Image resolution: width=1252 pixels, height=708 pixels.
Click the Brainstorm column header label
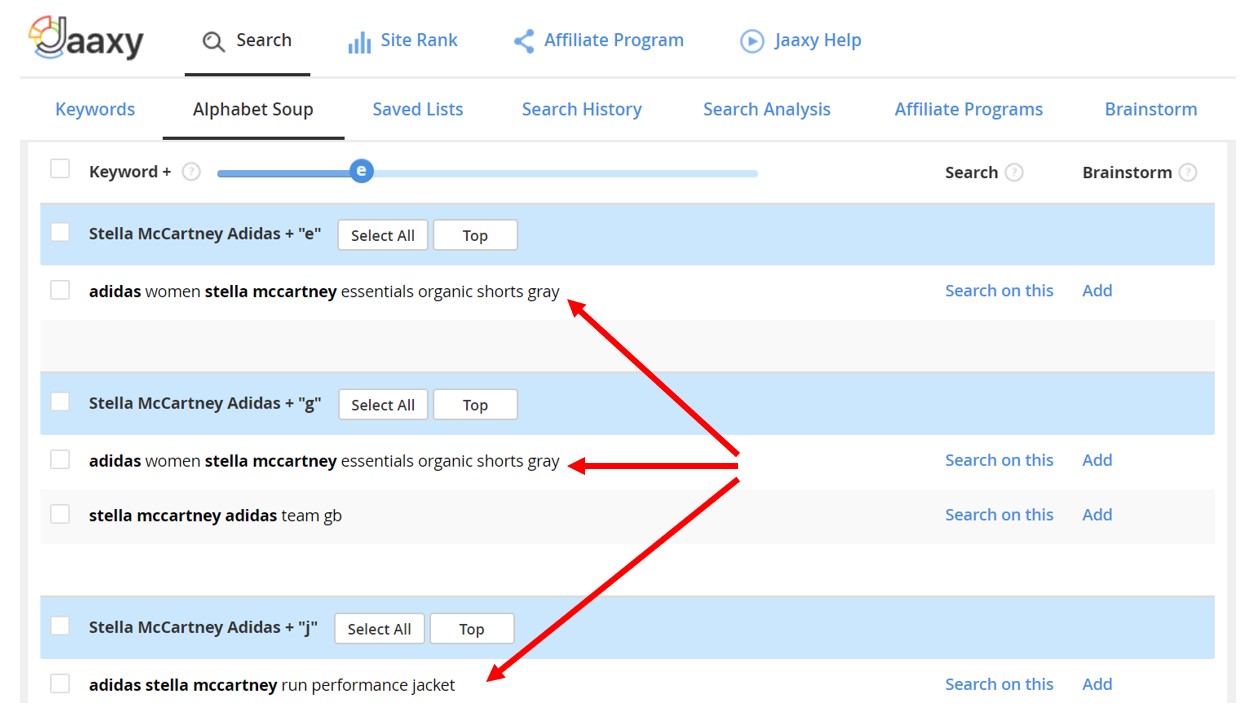[x=1127, y=172]
